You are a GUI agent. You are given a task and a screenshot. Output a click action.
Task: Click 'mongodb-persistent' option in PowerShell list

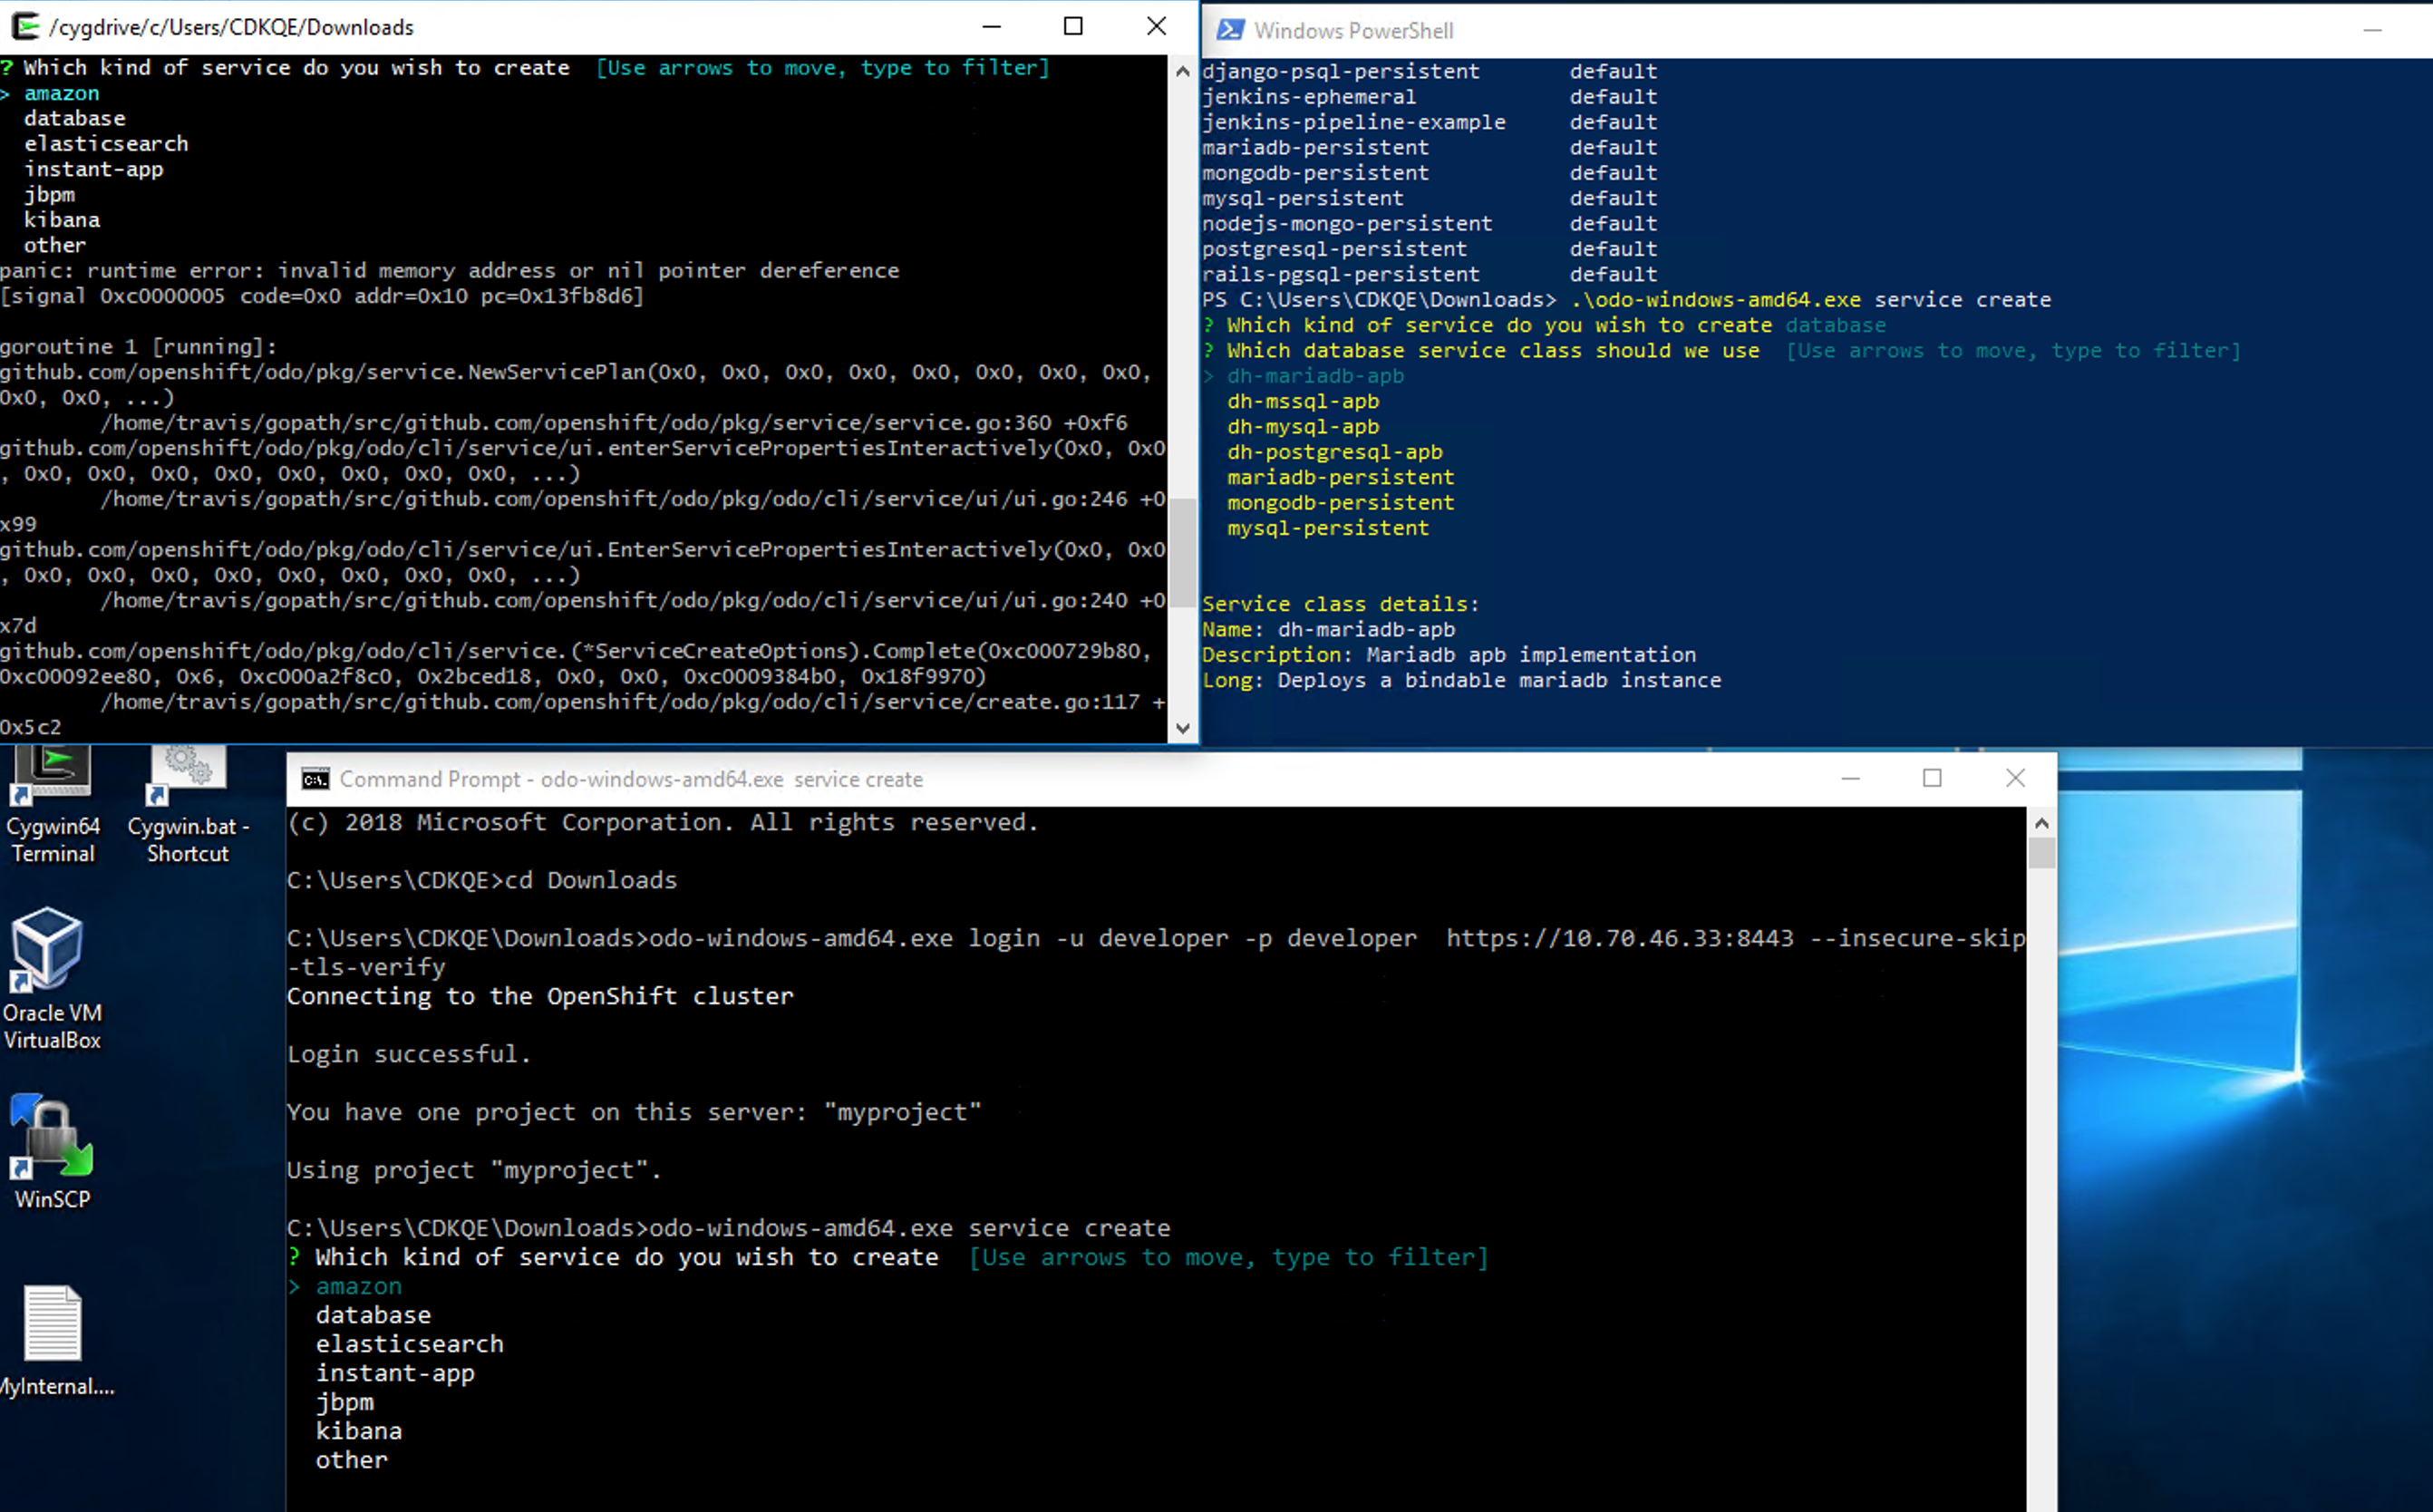pos(1340,503)
